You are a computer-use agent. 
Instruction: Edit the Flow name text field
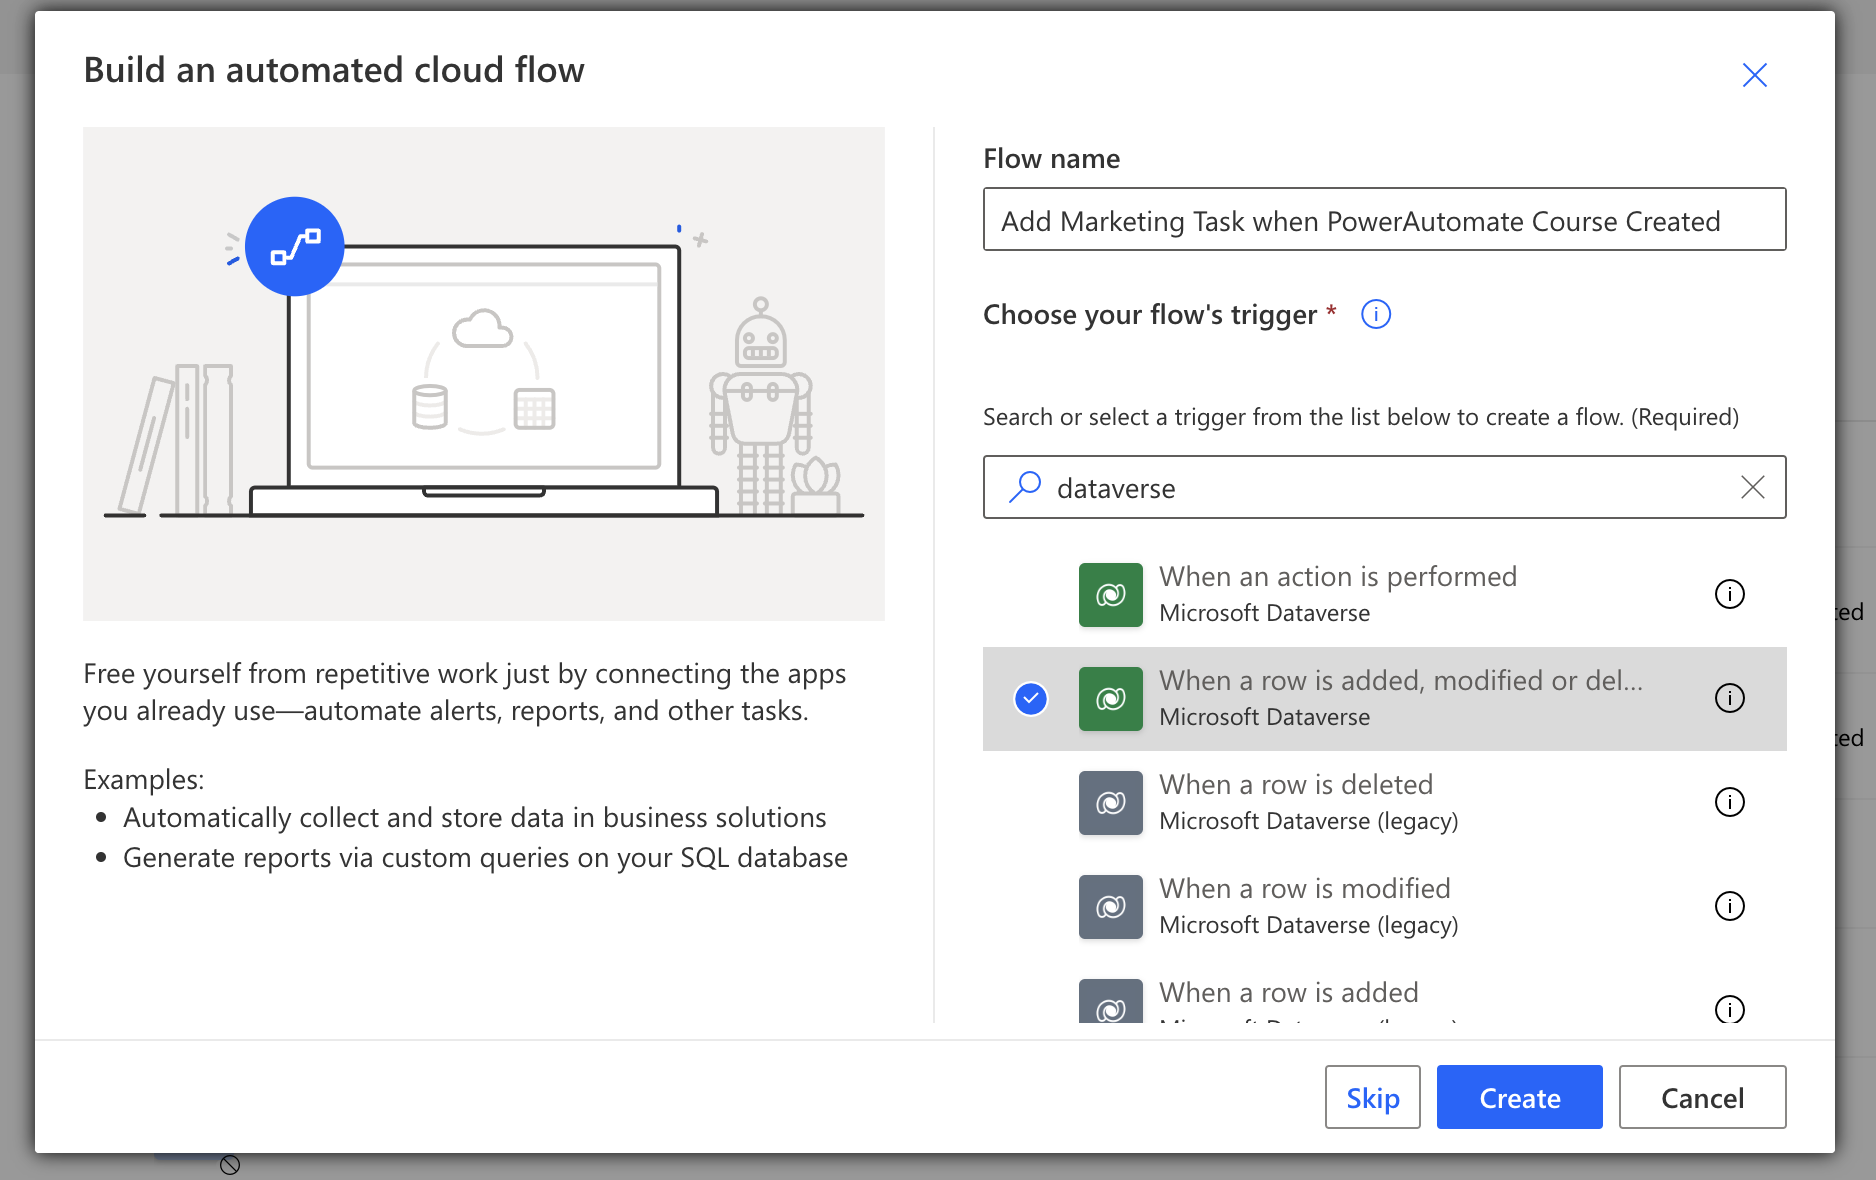pyautogui.click(x=1384, y=220)
